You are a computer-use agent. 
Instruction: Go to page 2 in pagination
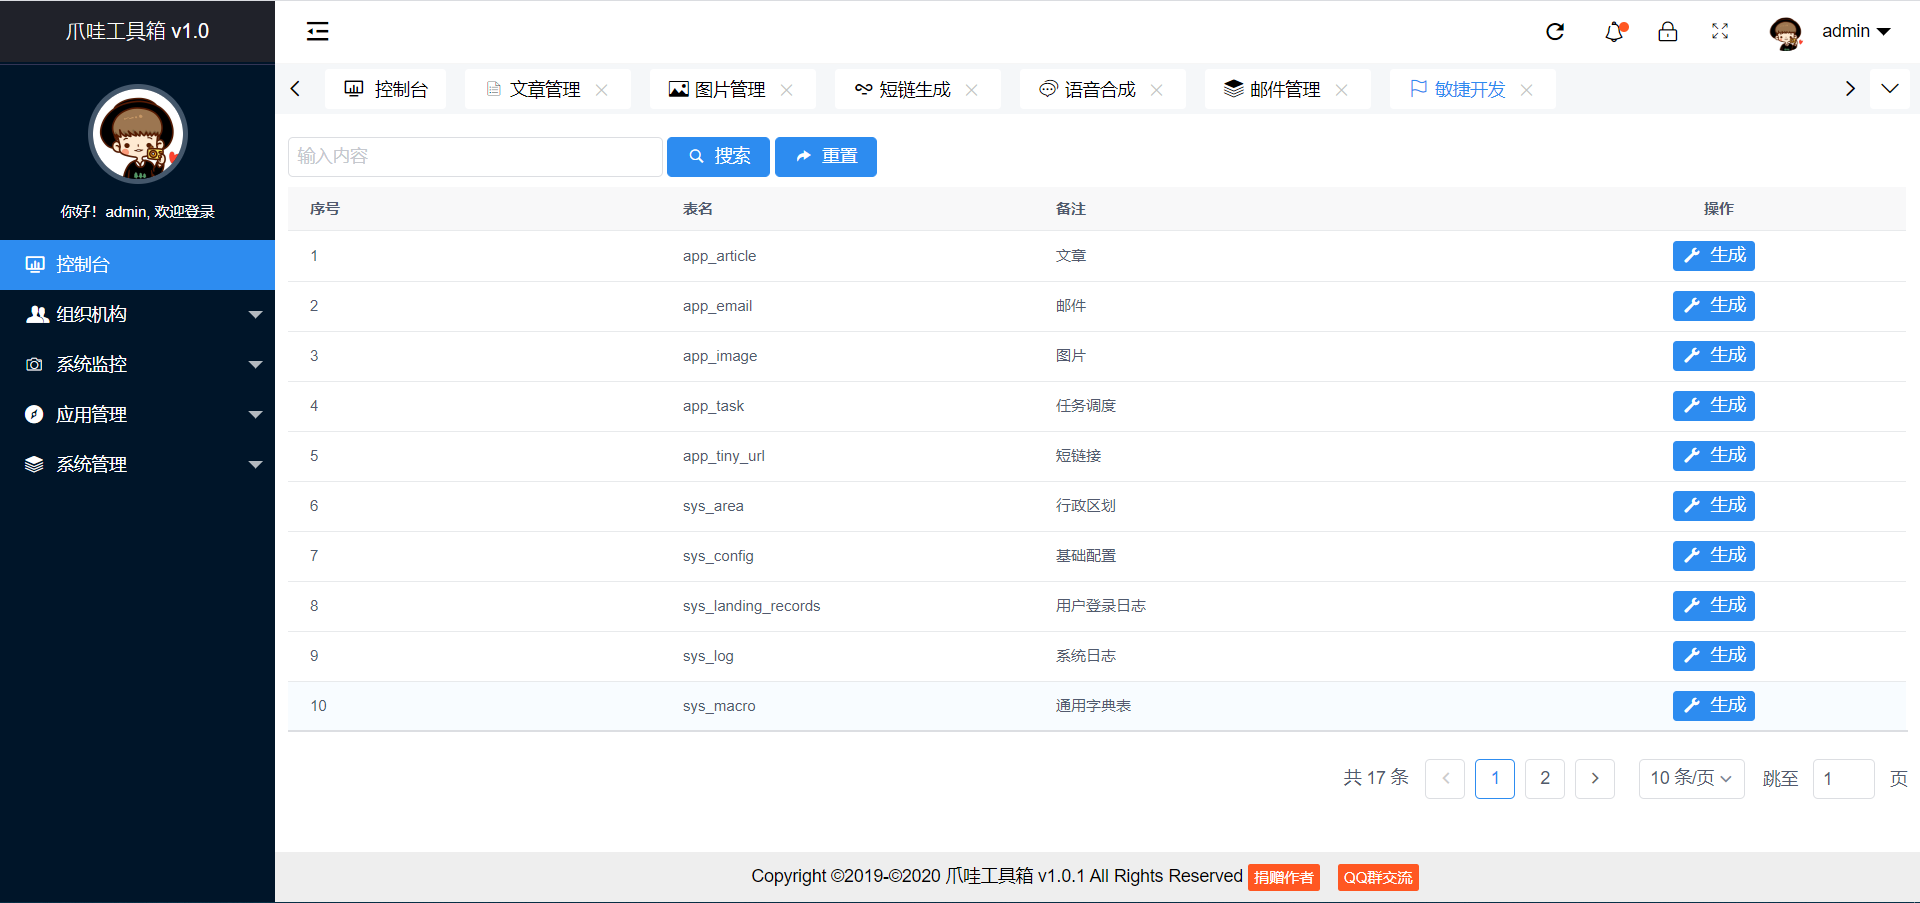click(x=1545, y=779)
